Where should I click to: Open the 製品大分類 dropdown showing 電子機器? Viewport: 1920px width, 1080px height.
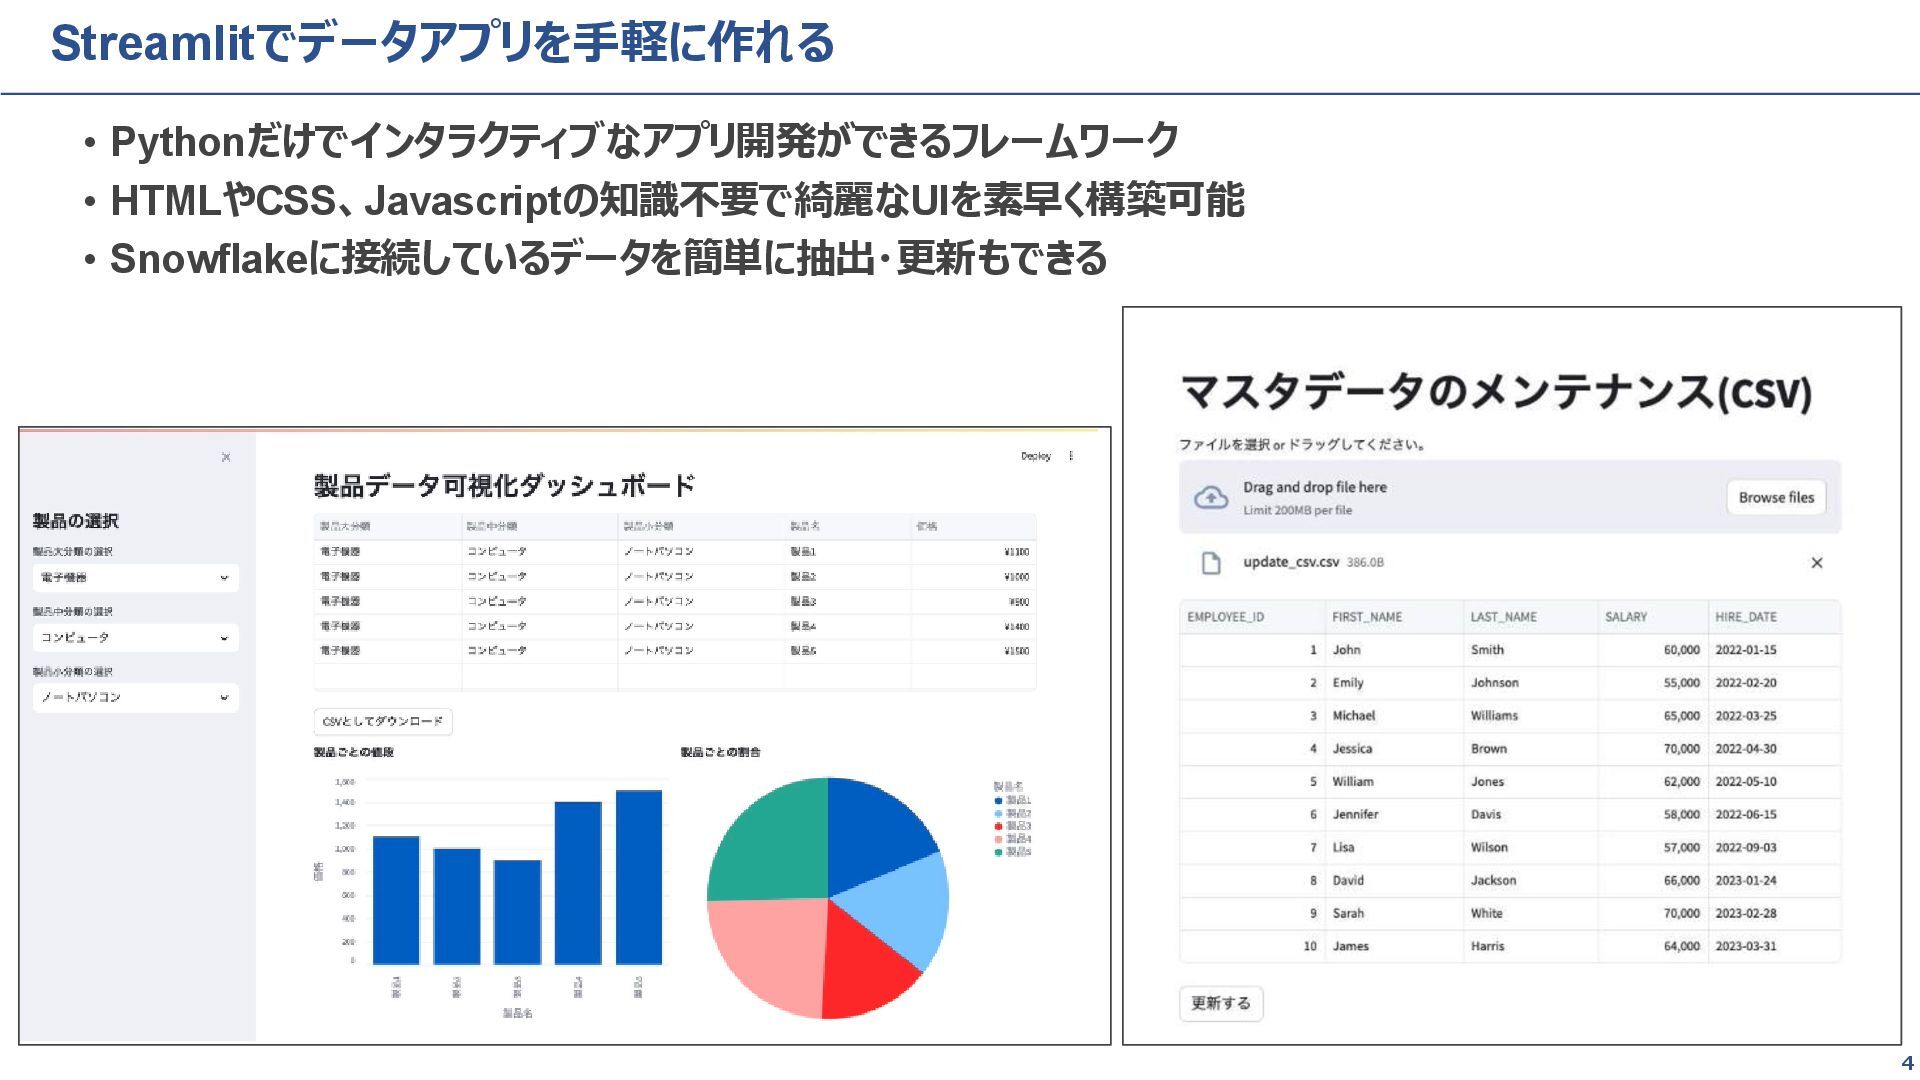point(136,578)
